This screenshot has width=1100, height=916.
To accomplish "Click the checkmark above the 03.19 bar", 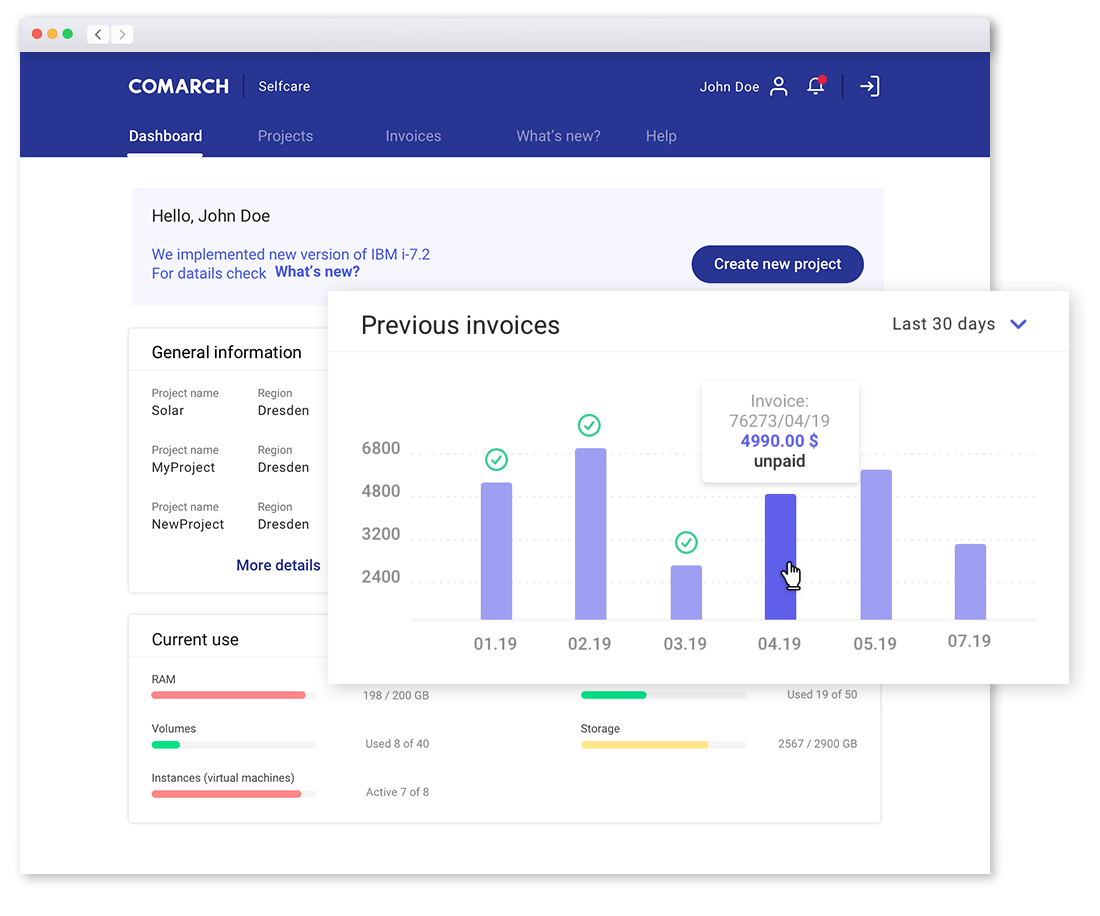I will click(686, 543).
